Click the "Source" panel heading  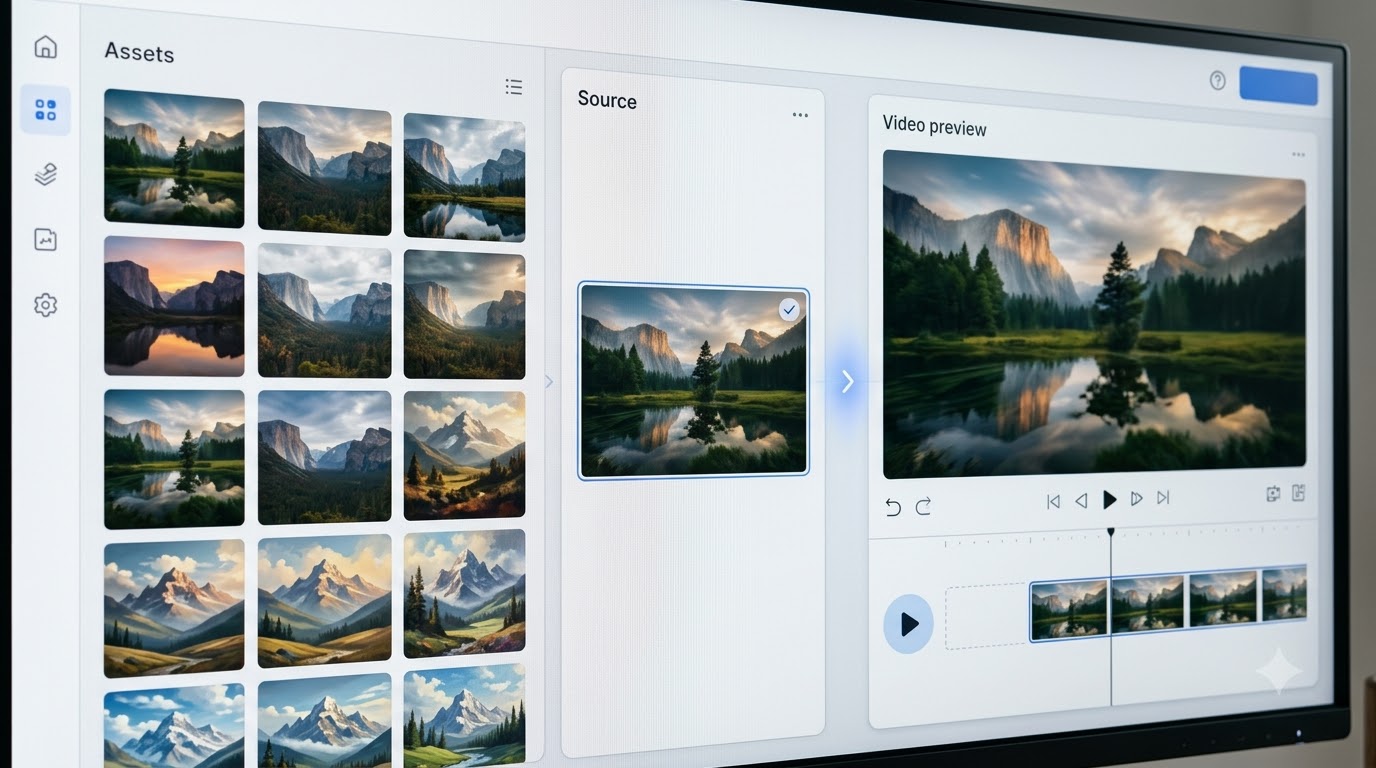pyautogui.click(x=607, y=100)
